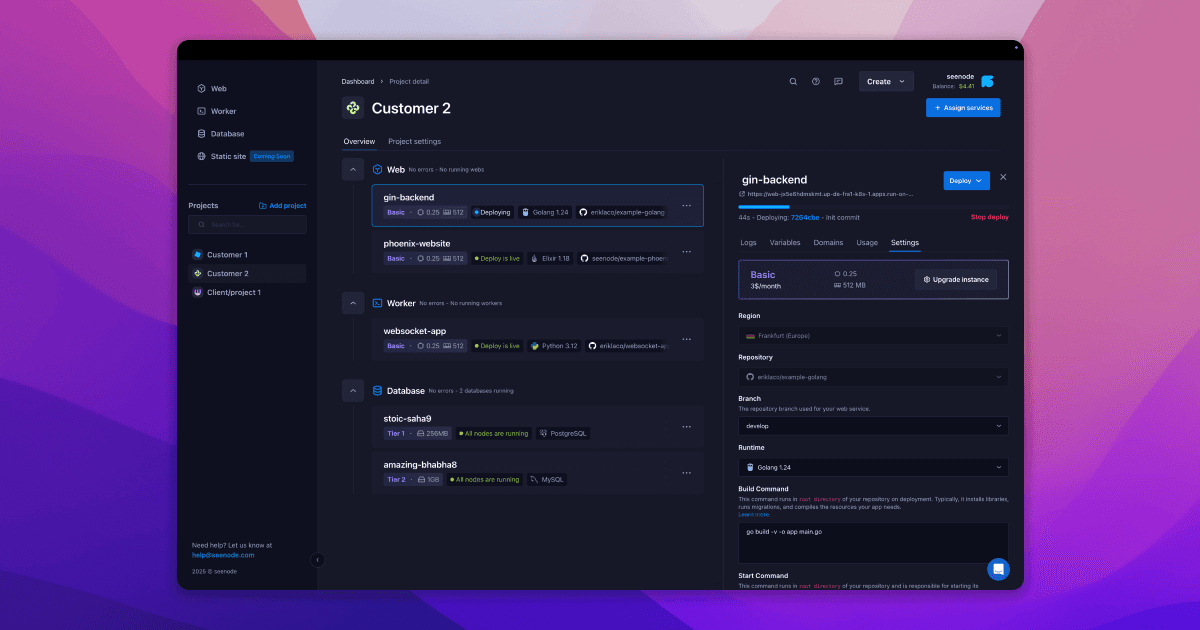
Task: Open options menu for phoenix-website
Action: (686, 251)
